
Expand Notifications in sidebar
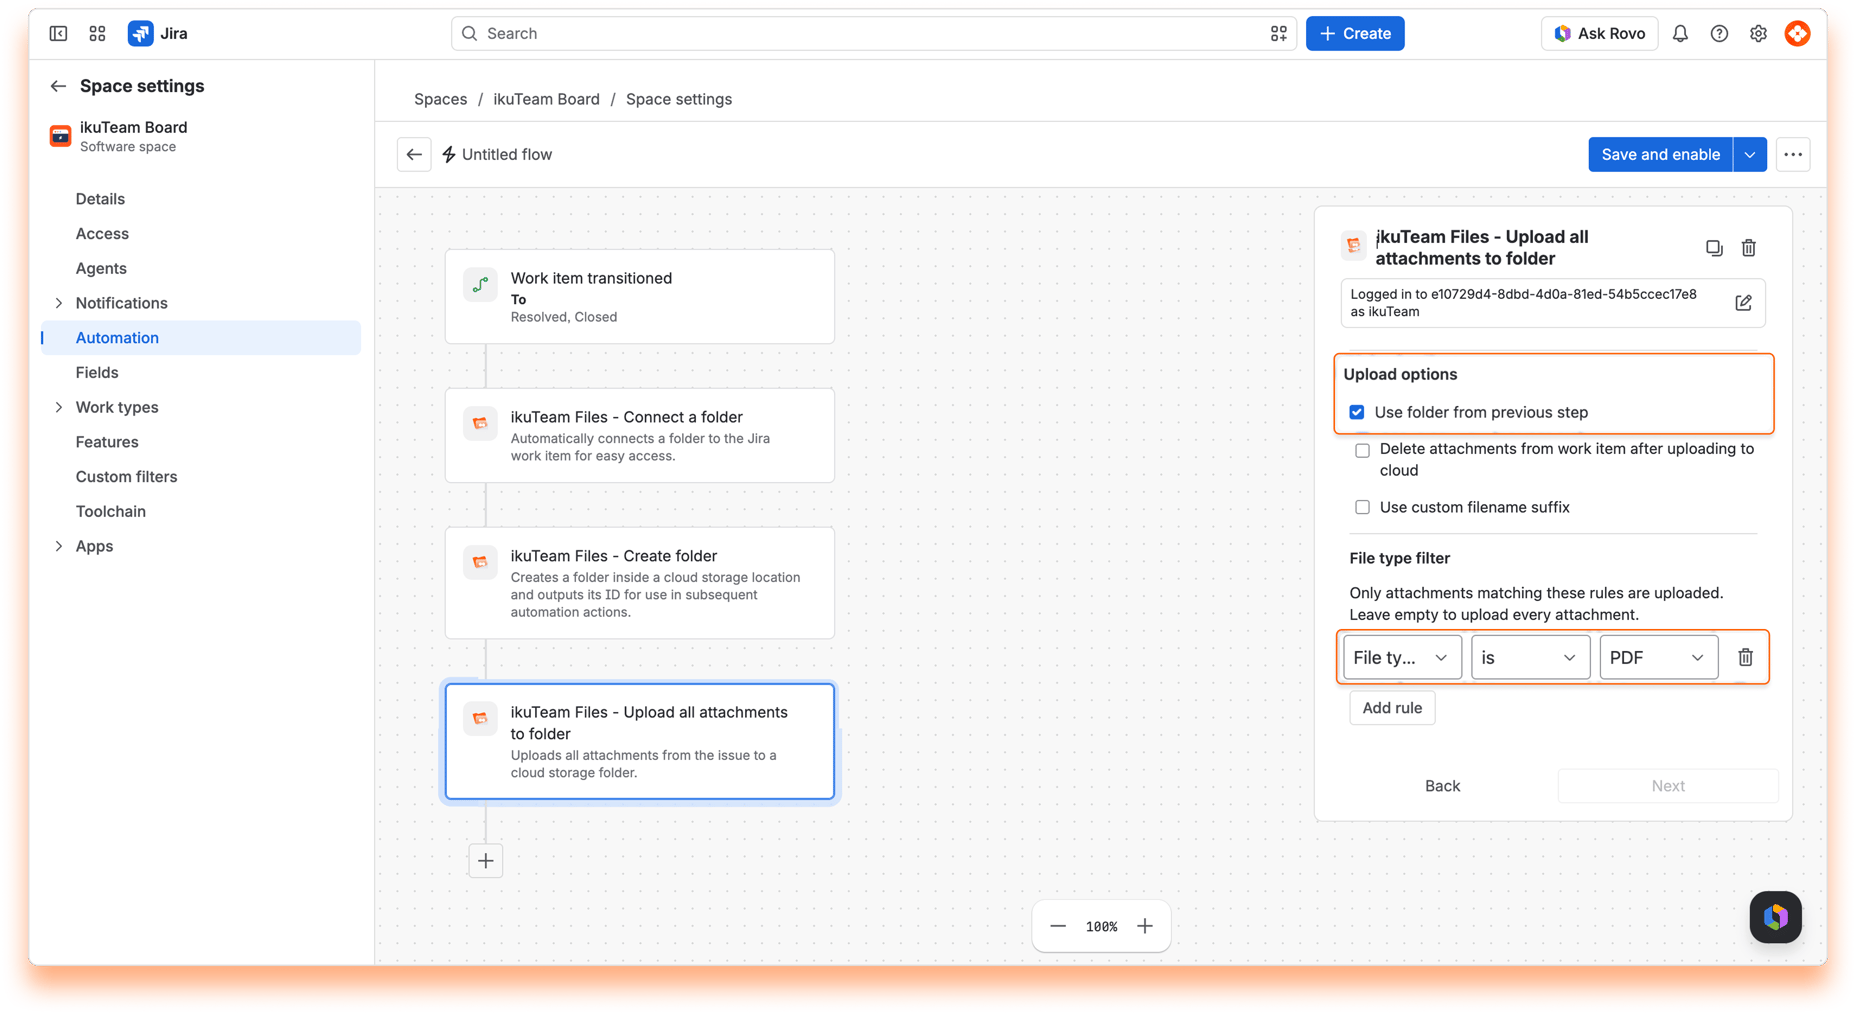58,303
